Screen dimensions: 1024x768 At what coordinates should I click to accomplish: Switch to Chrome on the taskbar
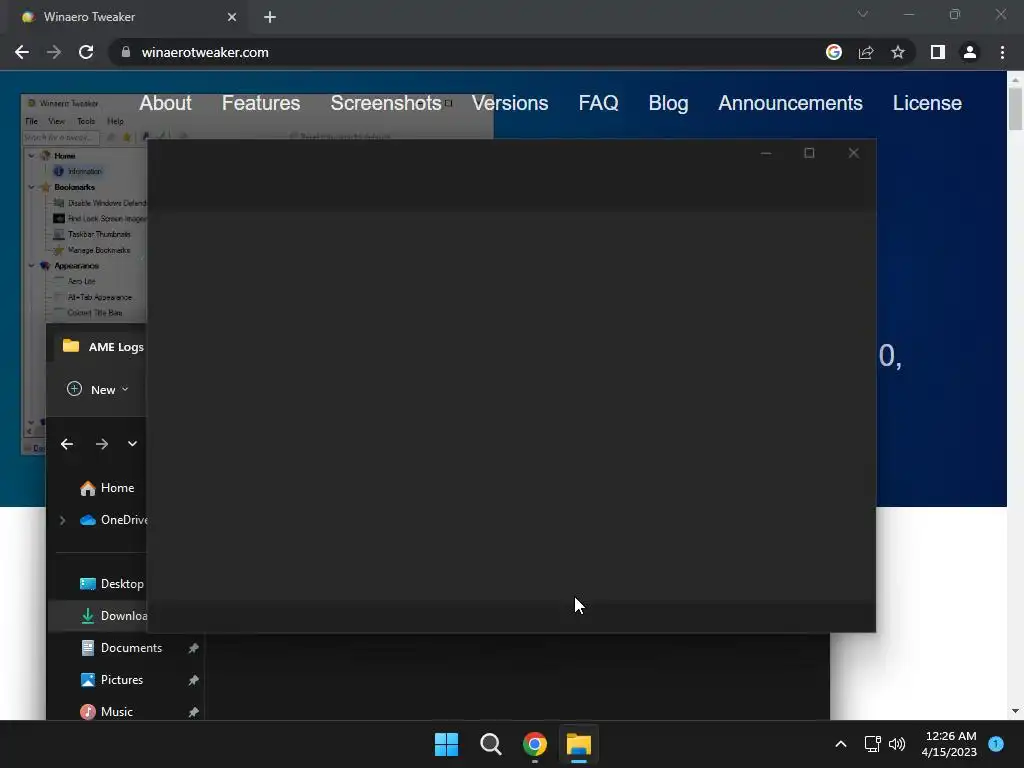click(535, 744)
